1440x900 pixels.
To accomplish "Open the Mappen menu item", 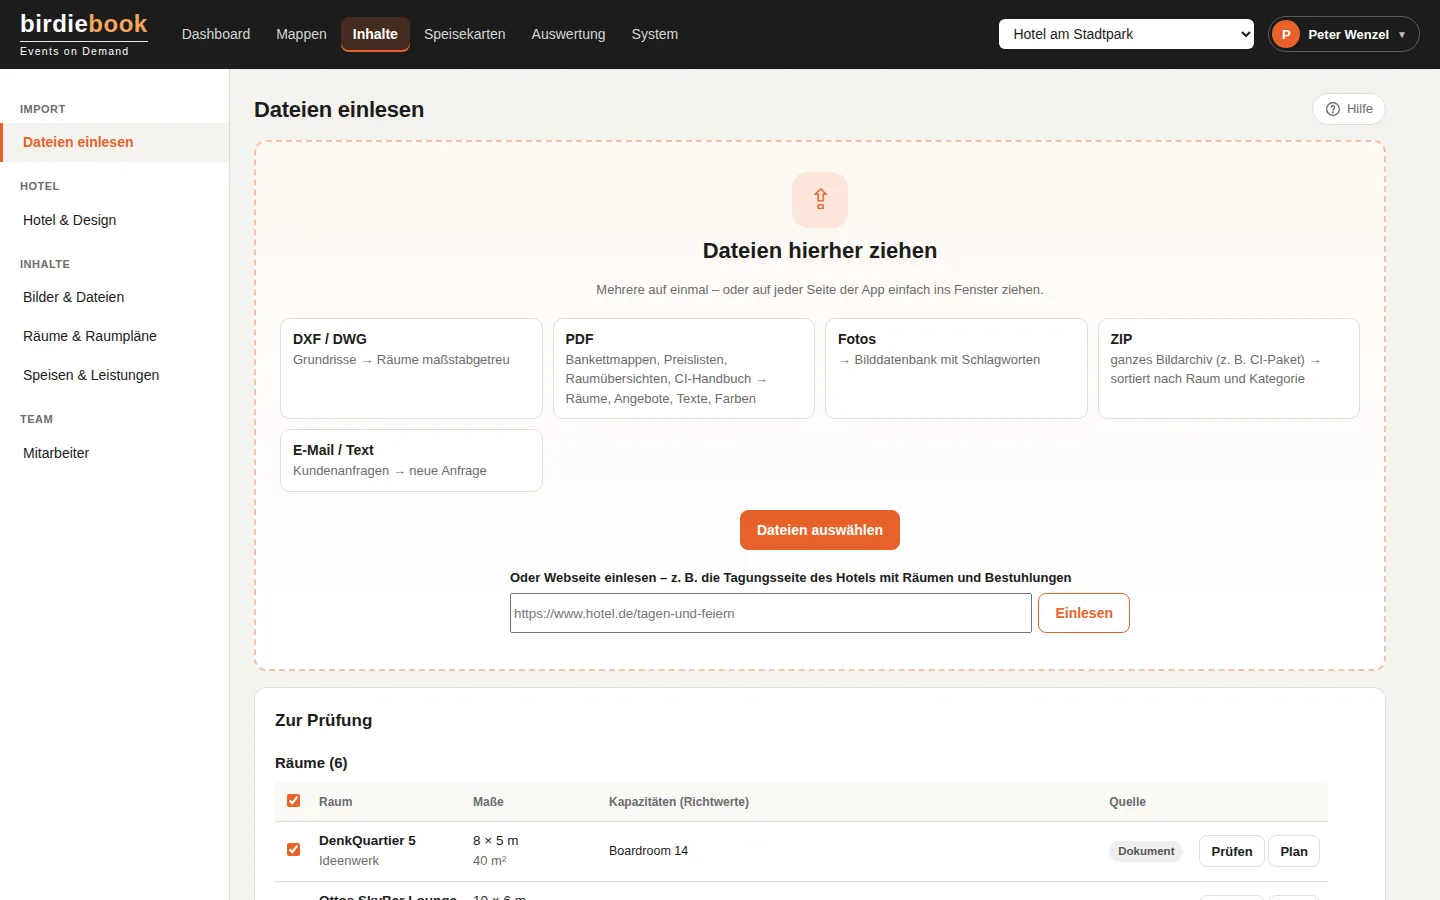I will pos(301,34).
